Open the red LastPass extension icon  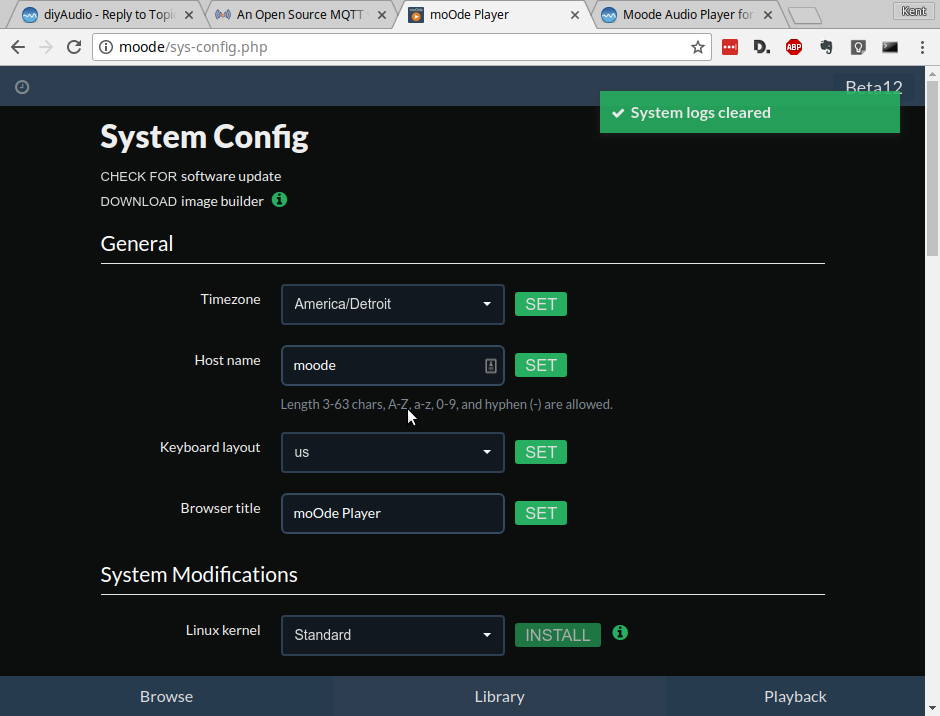[x=730, y=47]
